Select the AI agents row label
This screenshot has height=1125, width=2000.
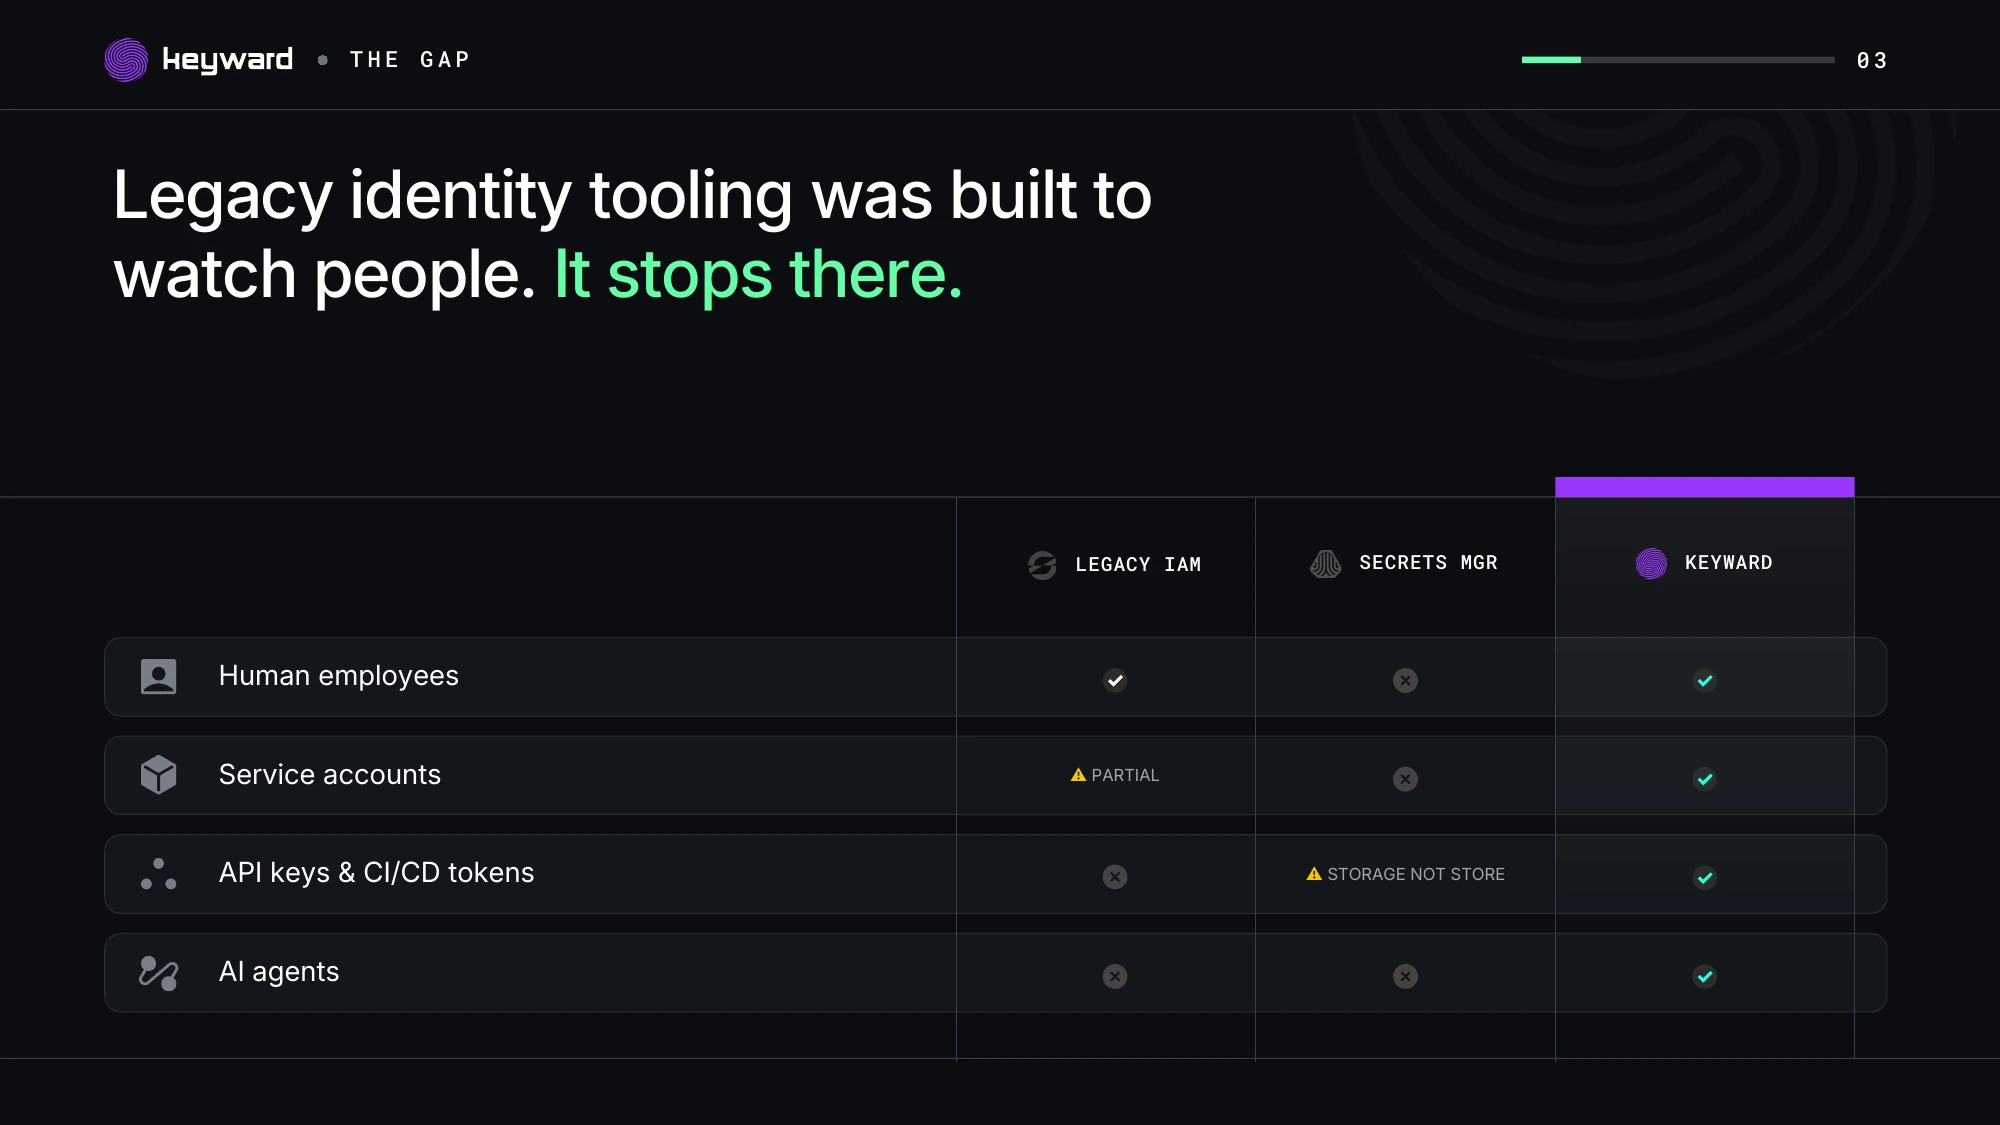point(279,972)
